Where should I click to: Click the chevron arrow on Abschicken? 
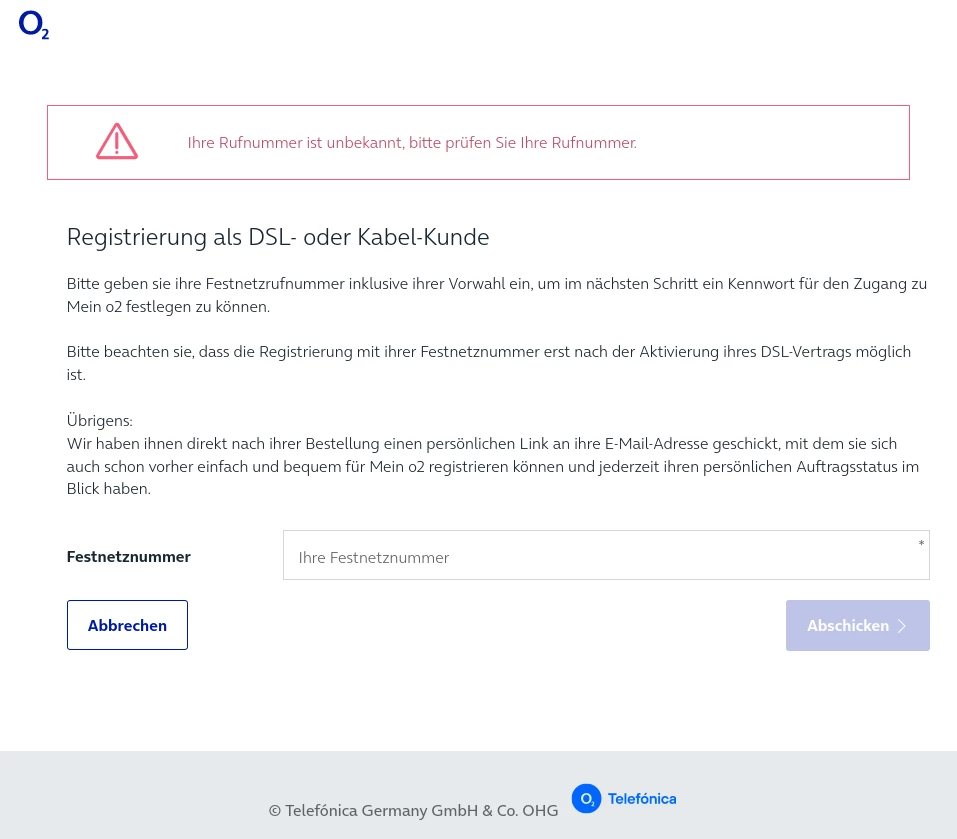(902, 626)
